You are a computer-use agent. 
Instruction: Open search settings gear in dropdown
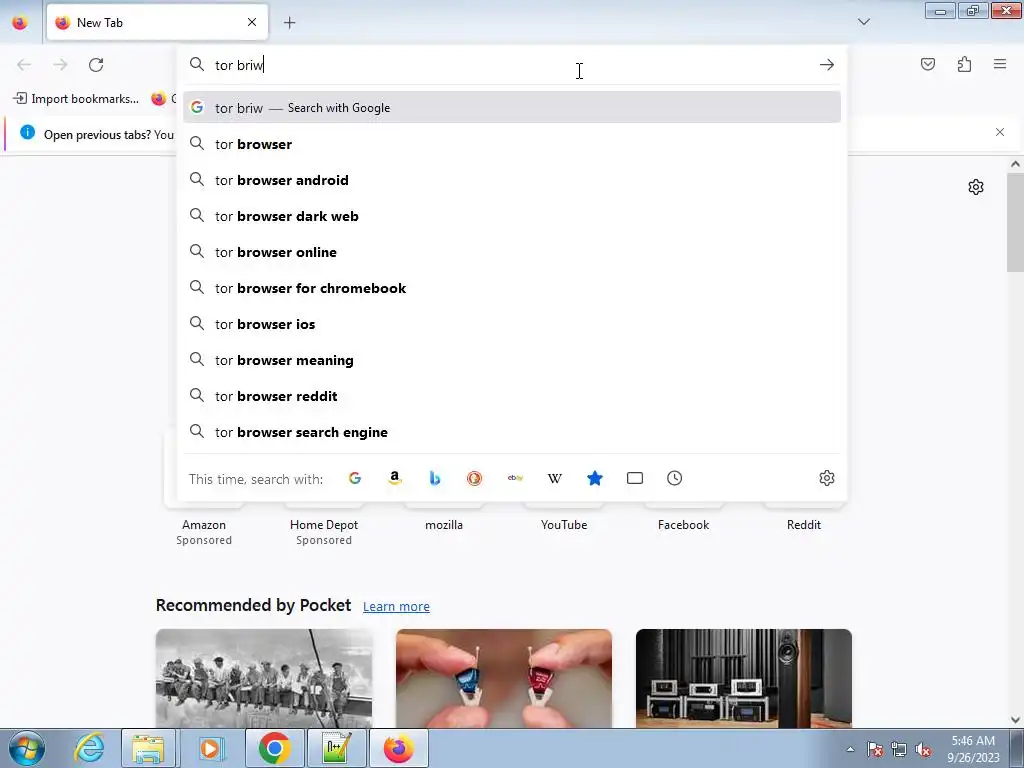pos(827,478)
